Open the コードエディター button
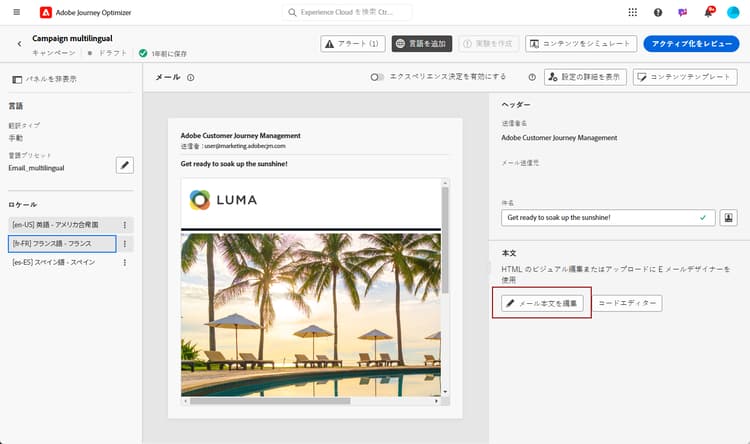 (x=627, y=303)
